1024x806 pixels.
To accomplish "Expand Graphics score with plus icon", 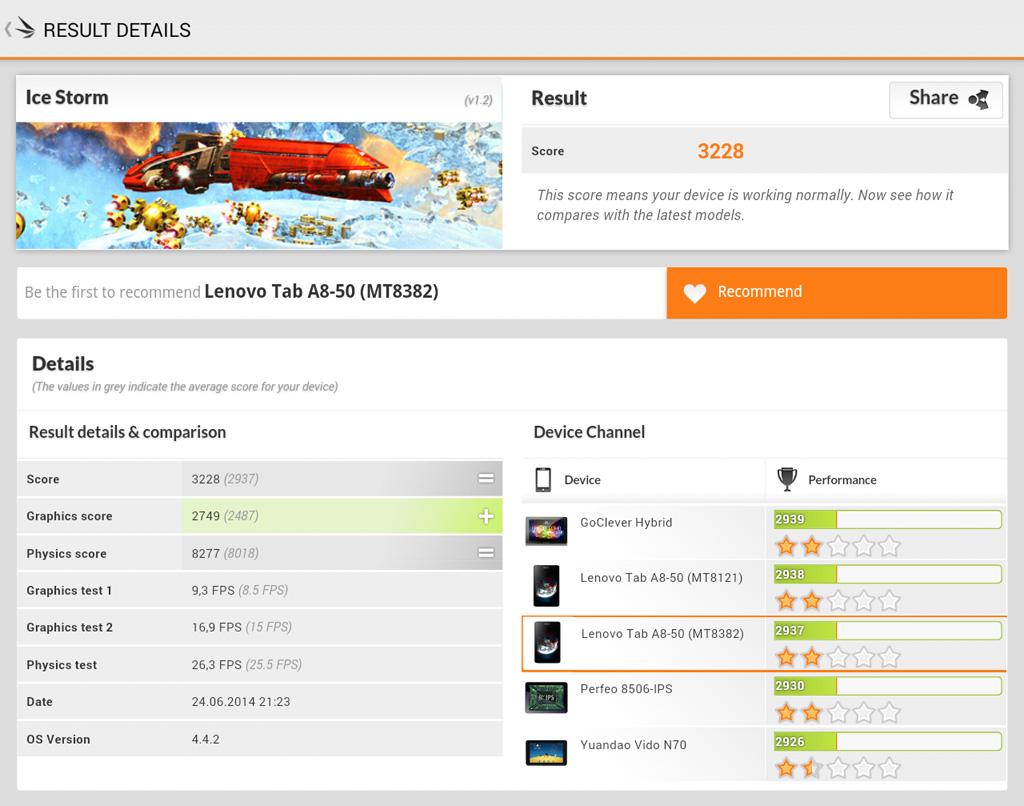I will 486,516.
